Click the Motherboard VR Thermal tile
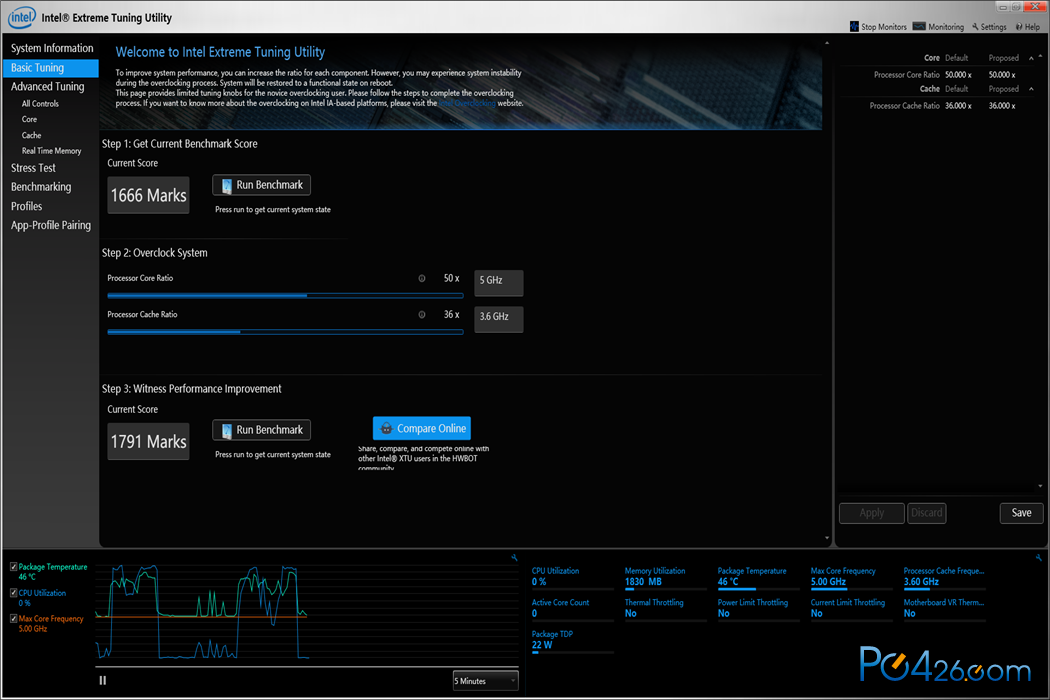This screenshot has height=700, width=1050. pos(944,609)
